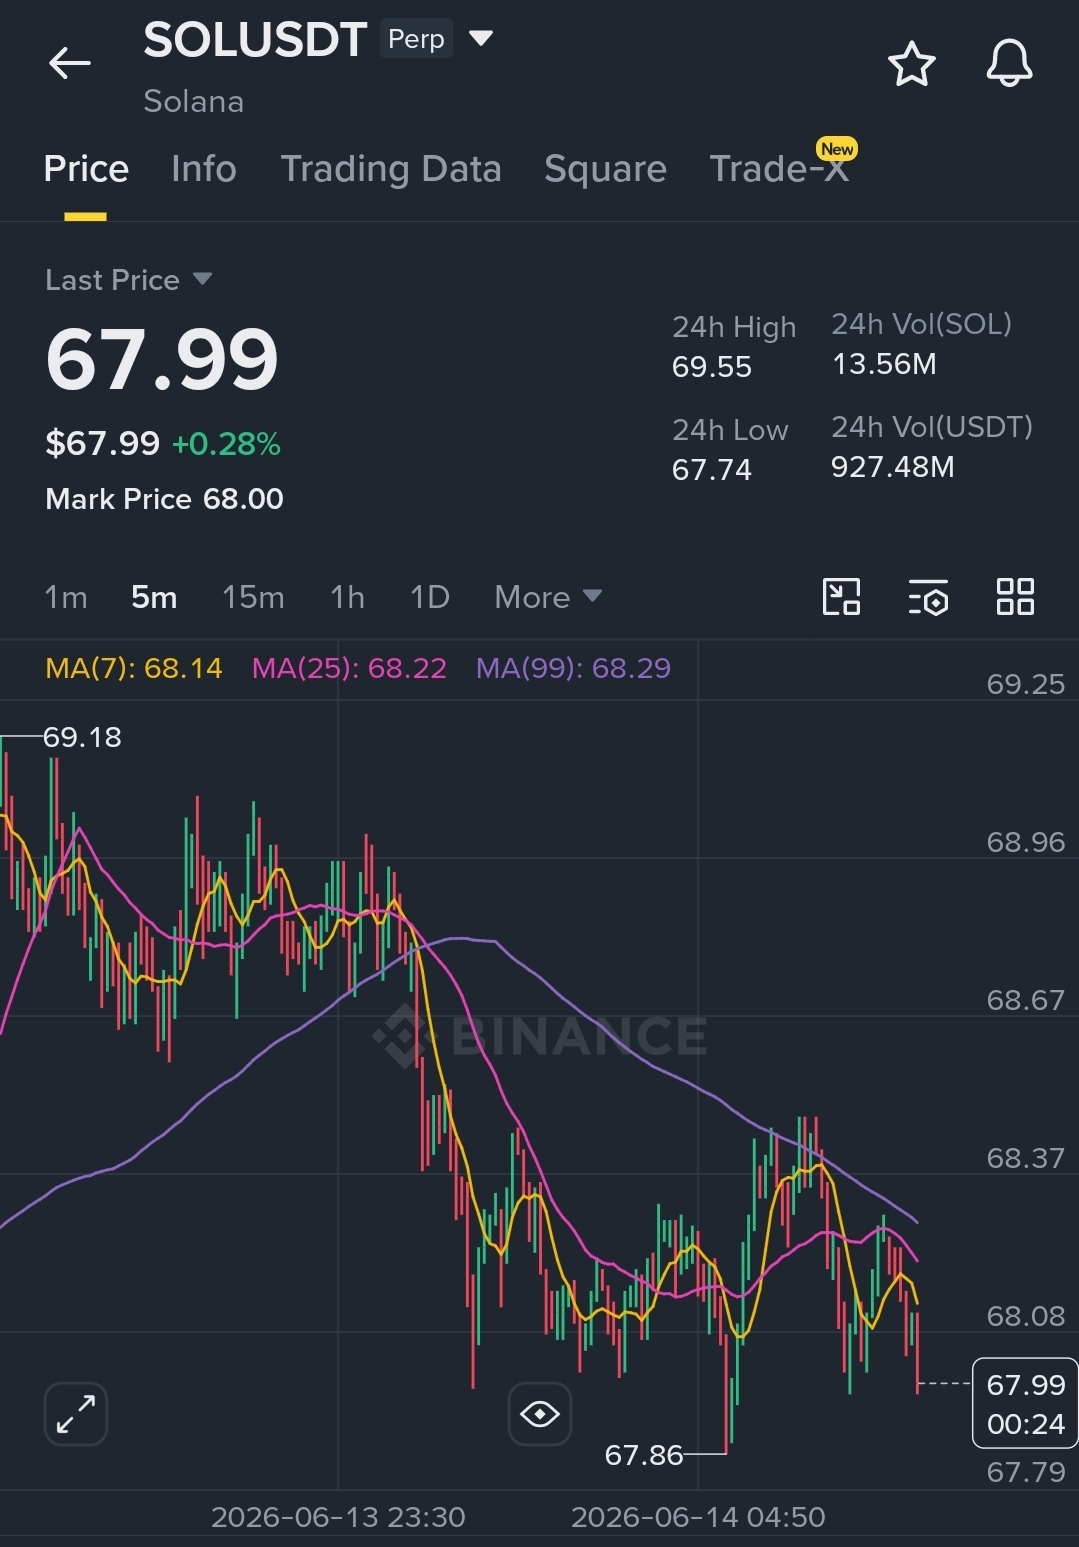Open the picture-in-picture chart icon
The height and width of the screenshot is (1547, 1079).
click(841, 597)
